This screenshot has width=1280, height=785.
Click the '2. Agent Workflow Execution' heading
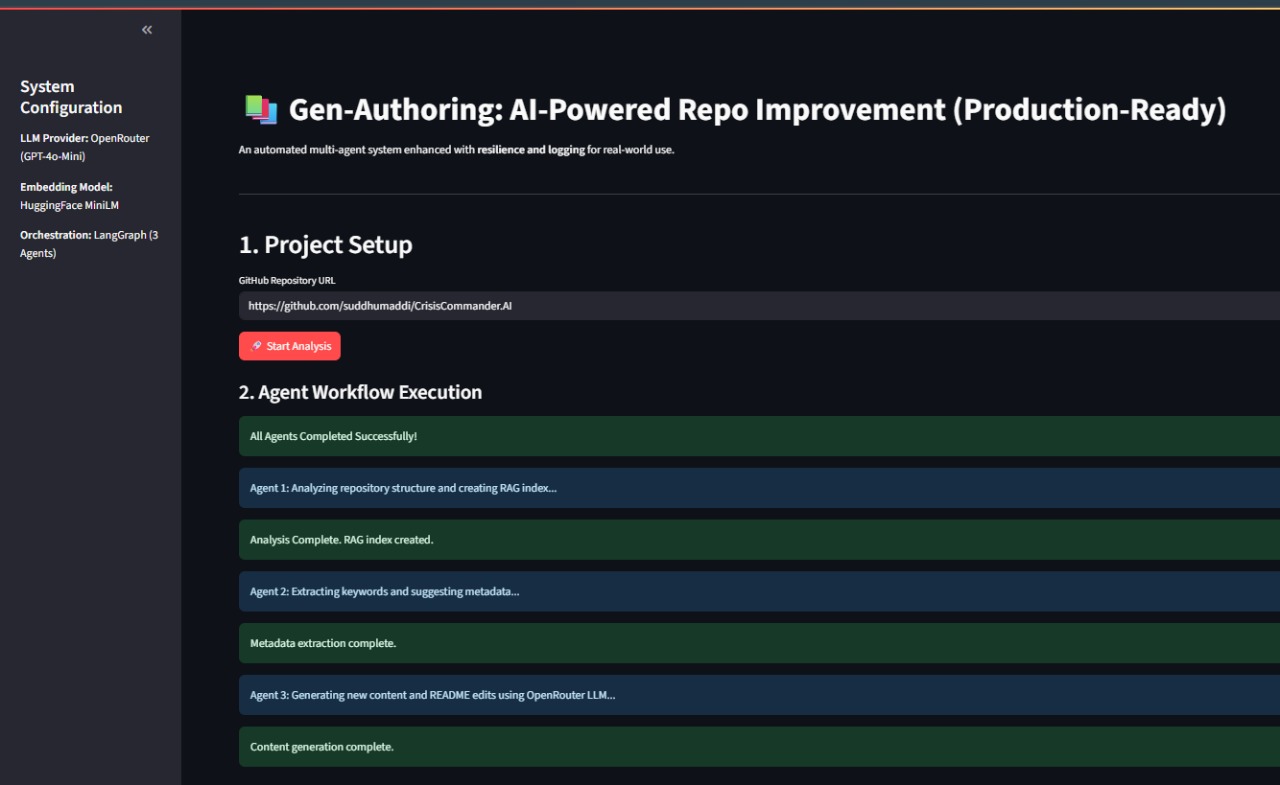[x=360, y=392]
